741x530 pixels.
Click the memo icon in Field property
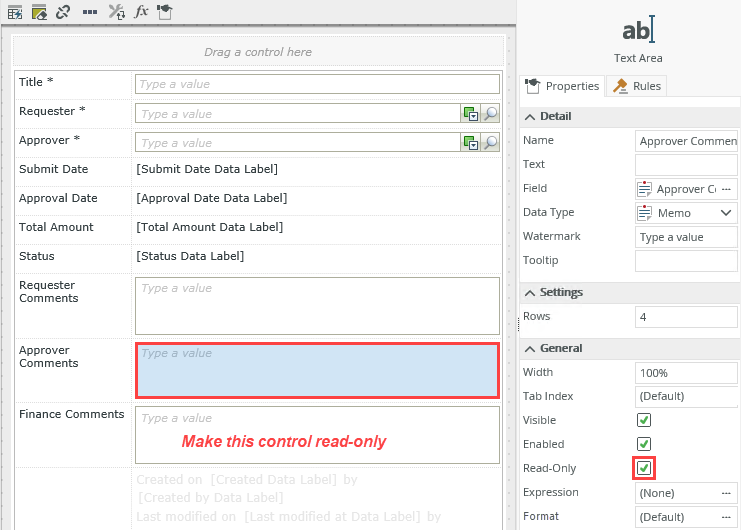[644, 188]
